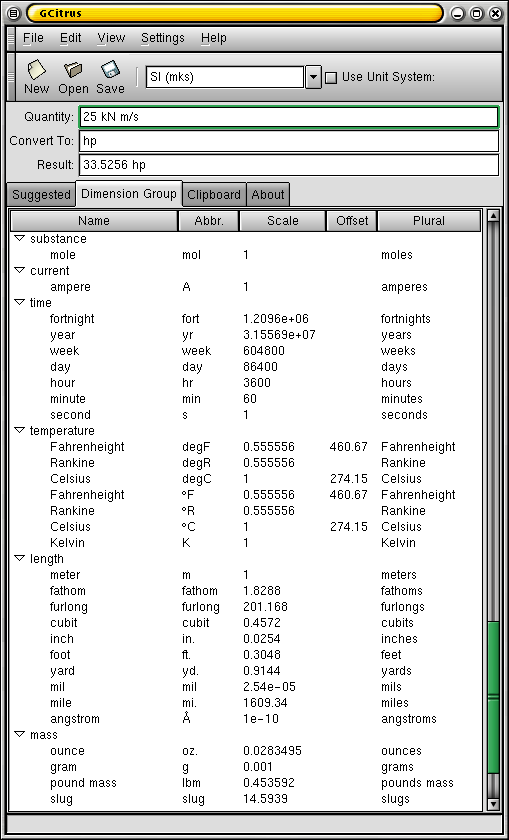Select the angstrom row
This screenshot has width=509, height=840.
click(245, 718)
